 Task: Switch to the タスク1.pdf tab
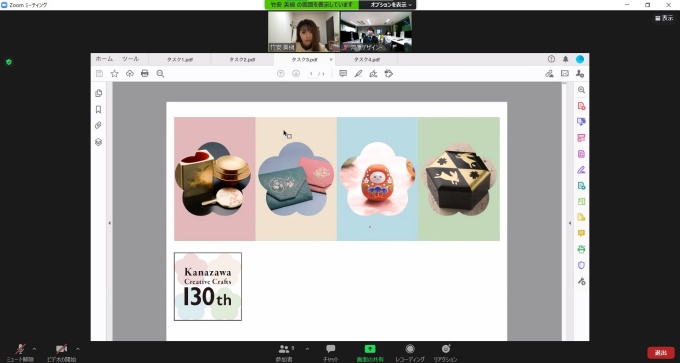click(180, 60)
